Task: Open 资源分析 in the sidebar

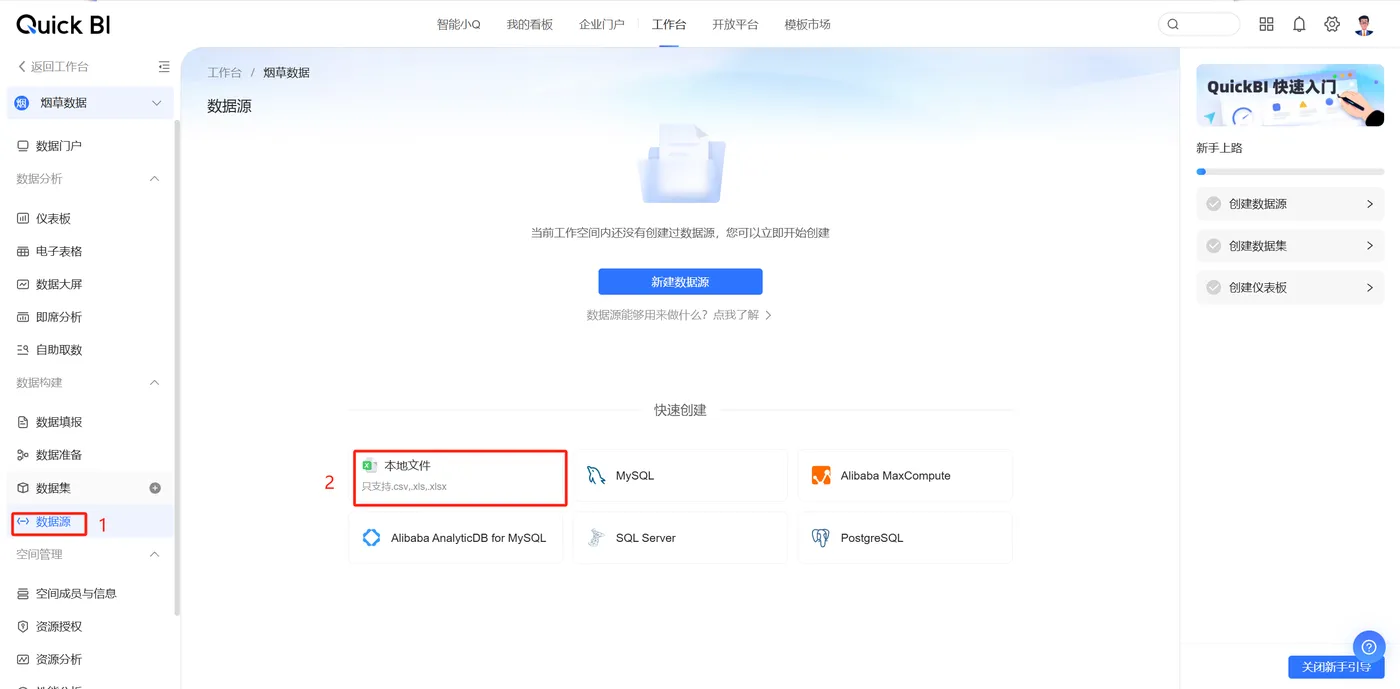Action: click(59, 659)
